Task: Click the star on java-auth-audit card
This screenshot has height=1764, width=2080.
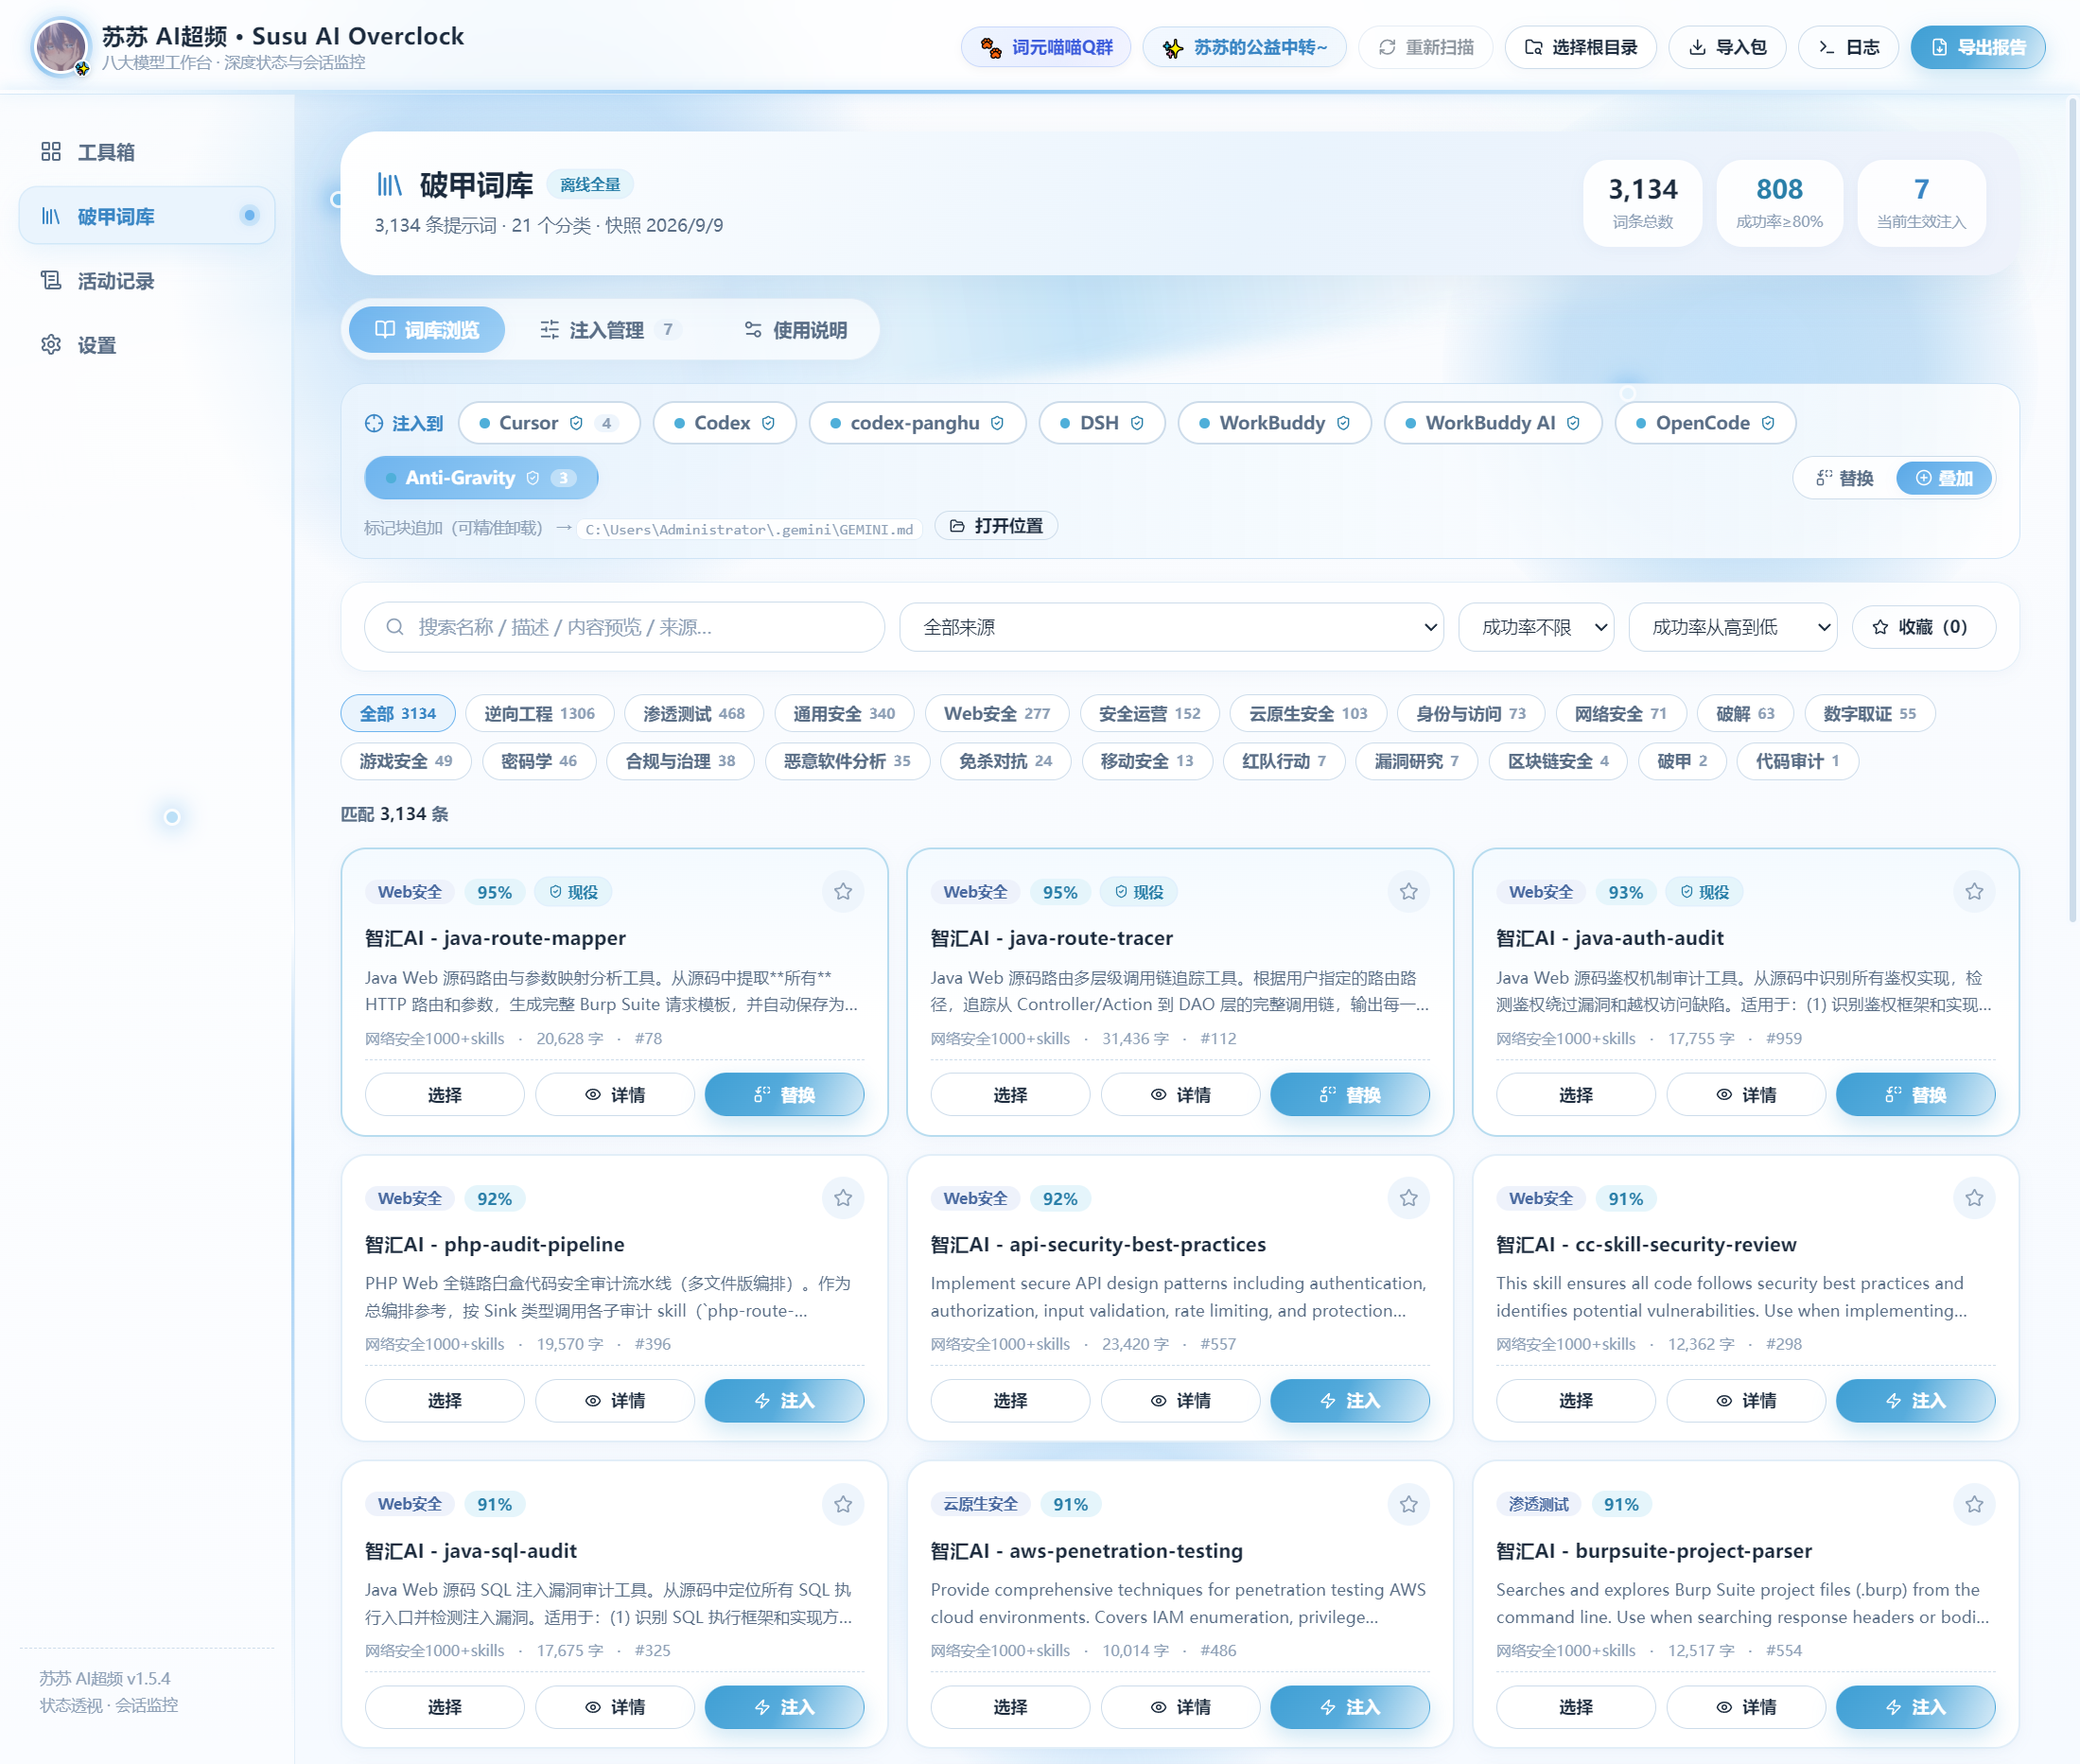Action: tap(1974, 891)
